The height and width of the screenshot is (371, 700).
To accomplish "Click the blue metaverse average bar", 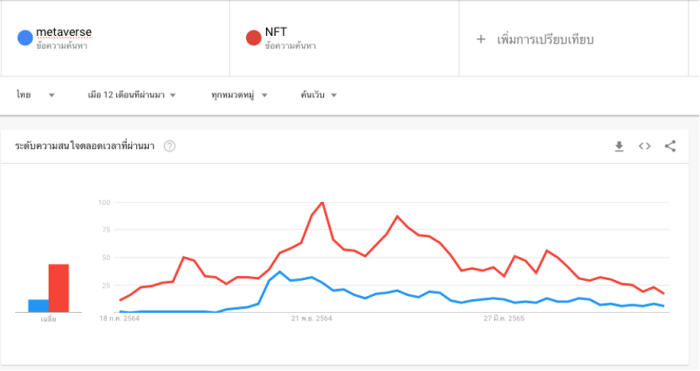I will coord(38,306).
